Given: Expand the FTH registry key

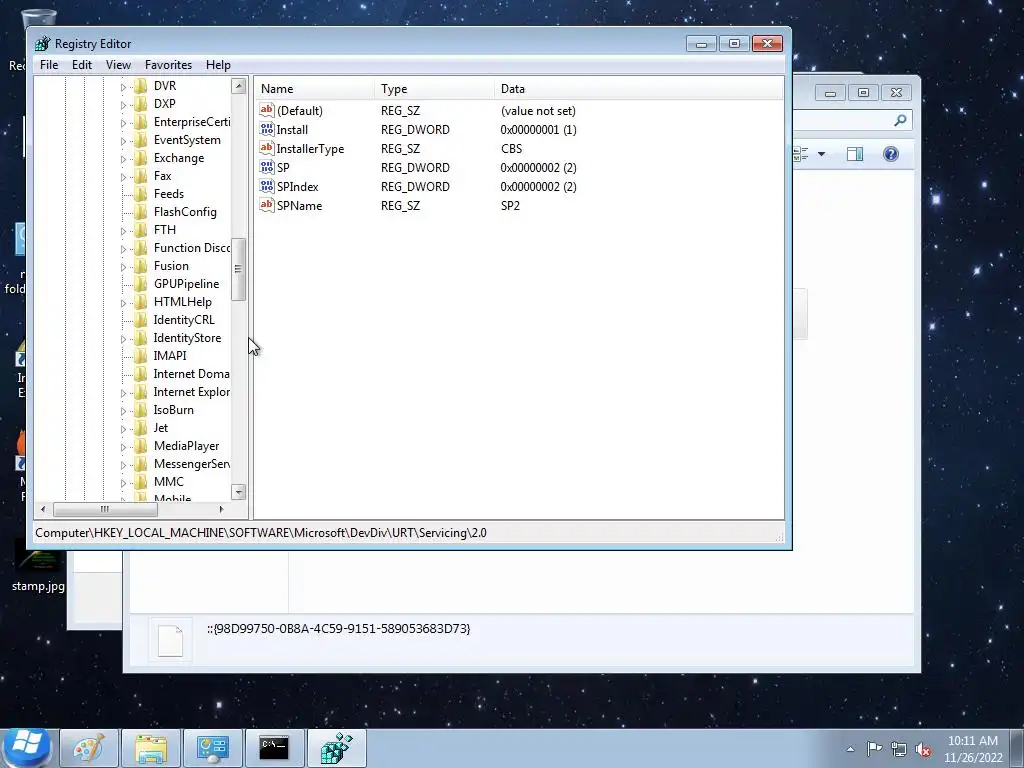Looking at the screenshot, I should click(x=123, y=231).
